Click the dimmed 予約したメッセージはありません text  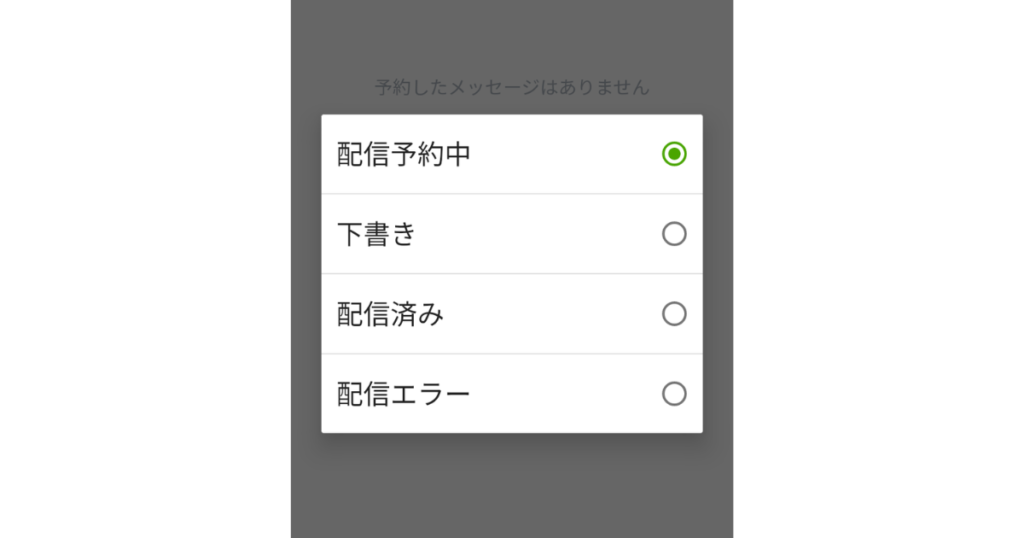coord(513,87)
